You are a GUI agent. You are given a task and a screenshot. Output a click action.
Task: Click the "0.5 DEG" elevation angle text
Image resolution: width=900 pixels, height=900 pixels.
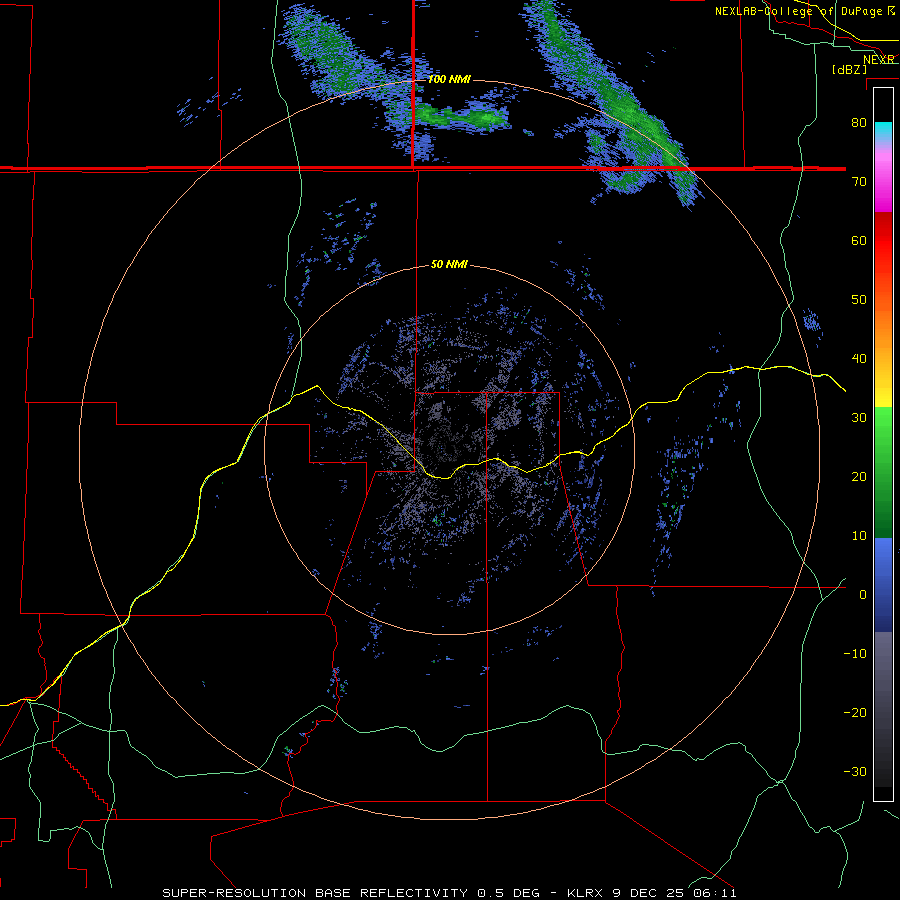tap(509, 893)
